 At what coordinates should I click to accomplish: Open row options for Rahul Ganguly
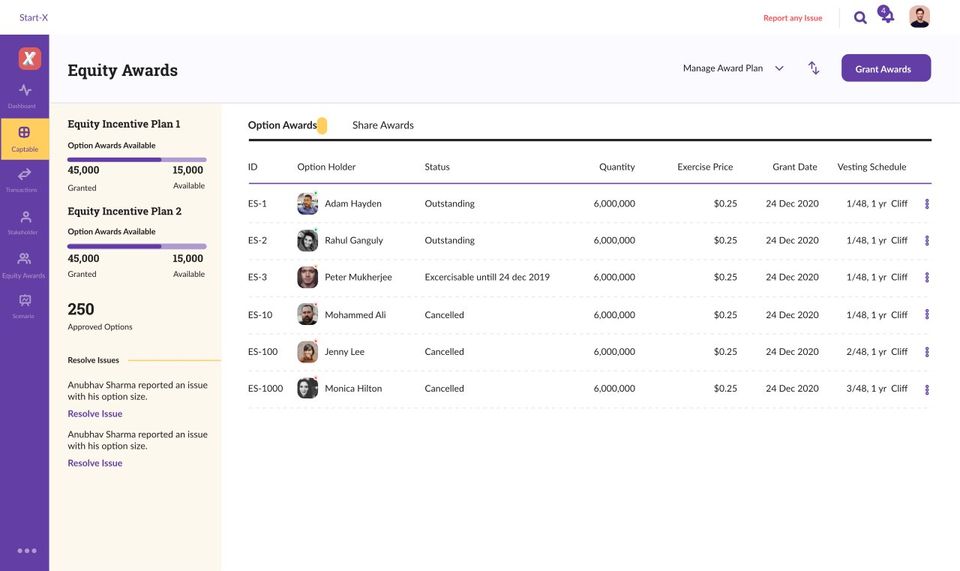tap(927, 241)
